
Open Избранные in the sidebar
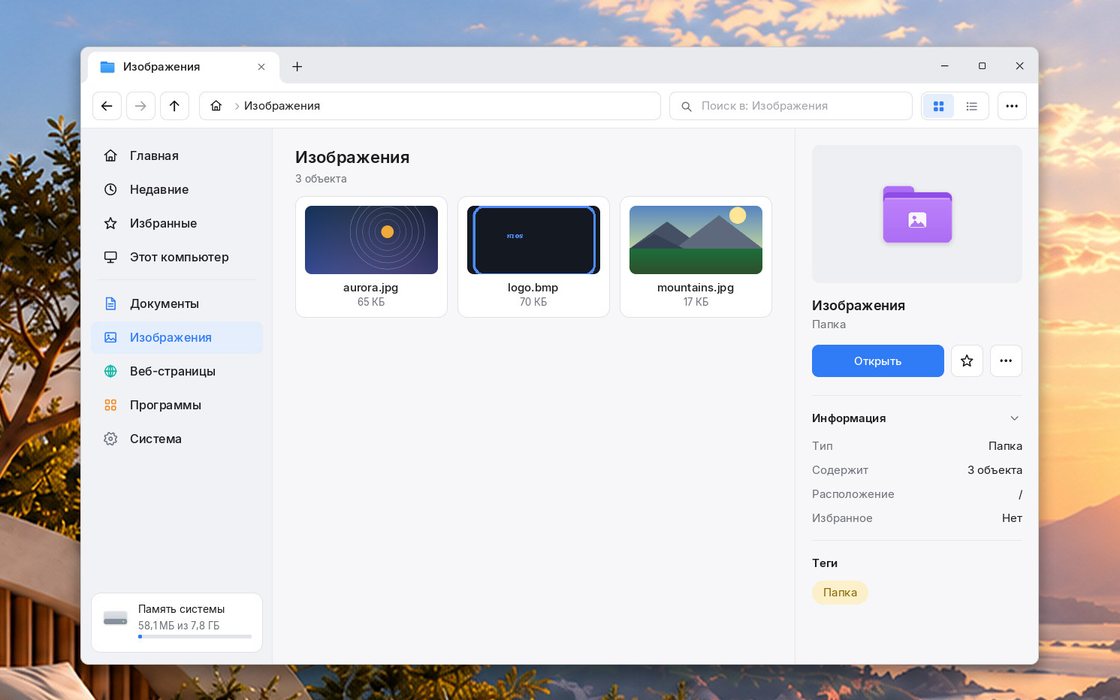tap(177, 223)
